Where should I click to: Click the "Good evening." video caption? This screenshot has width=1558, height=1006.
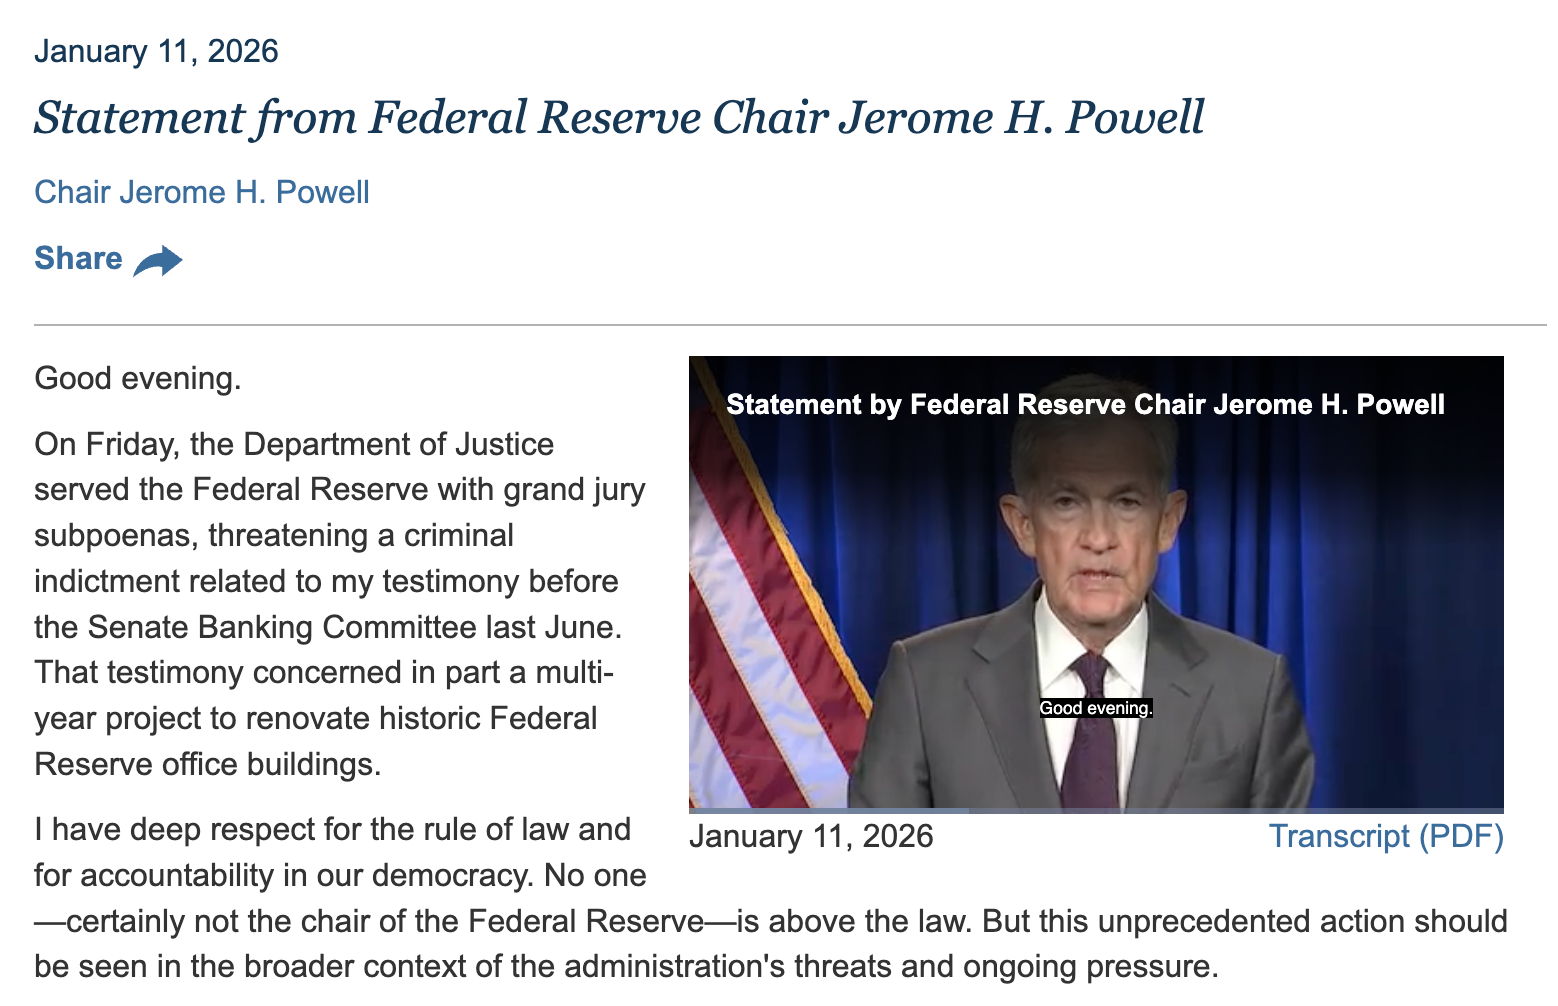(x=1096, y=708)
